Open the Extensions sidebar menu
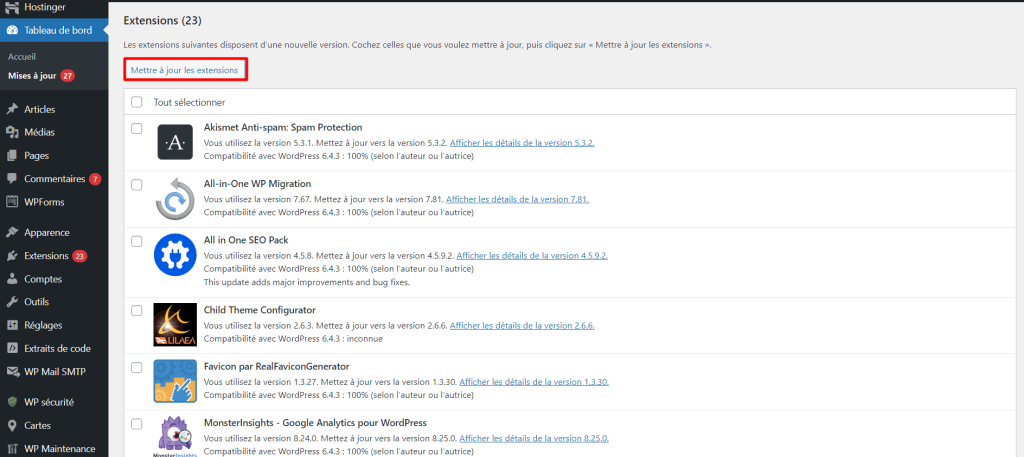 coord(45,256)
